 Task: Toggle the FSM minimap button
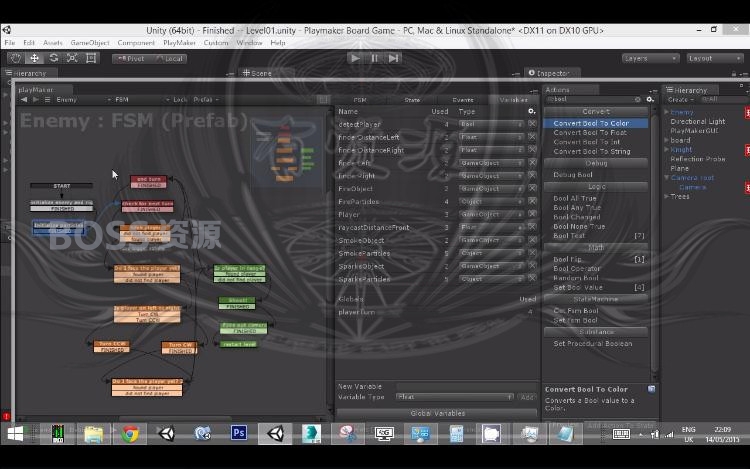point(323,99)
